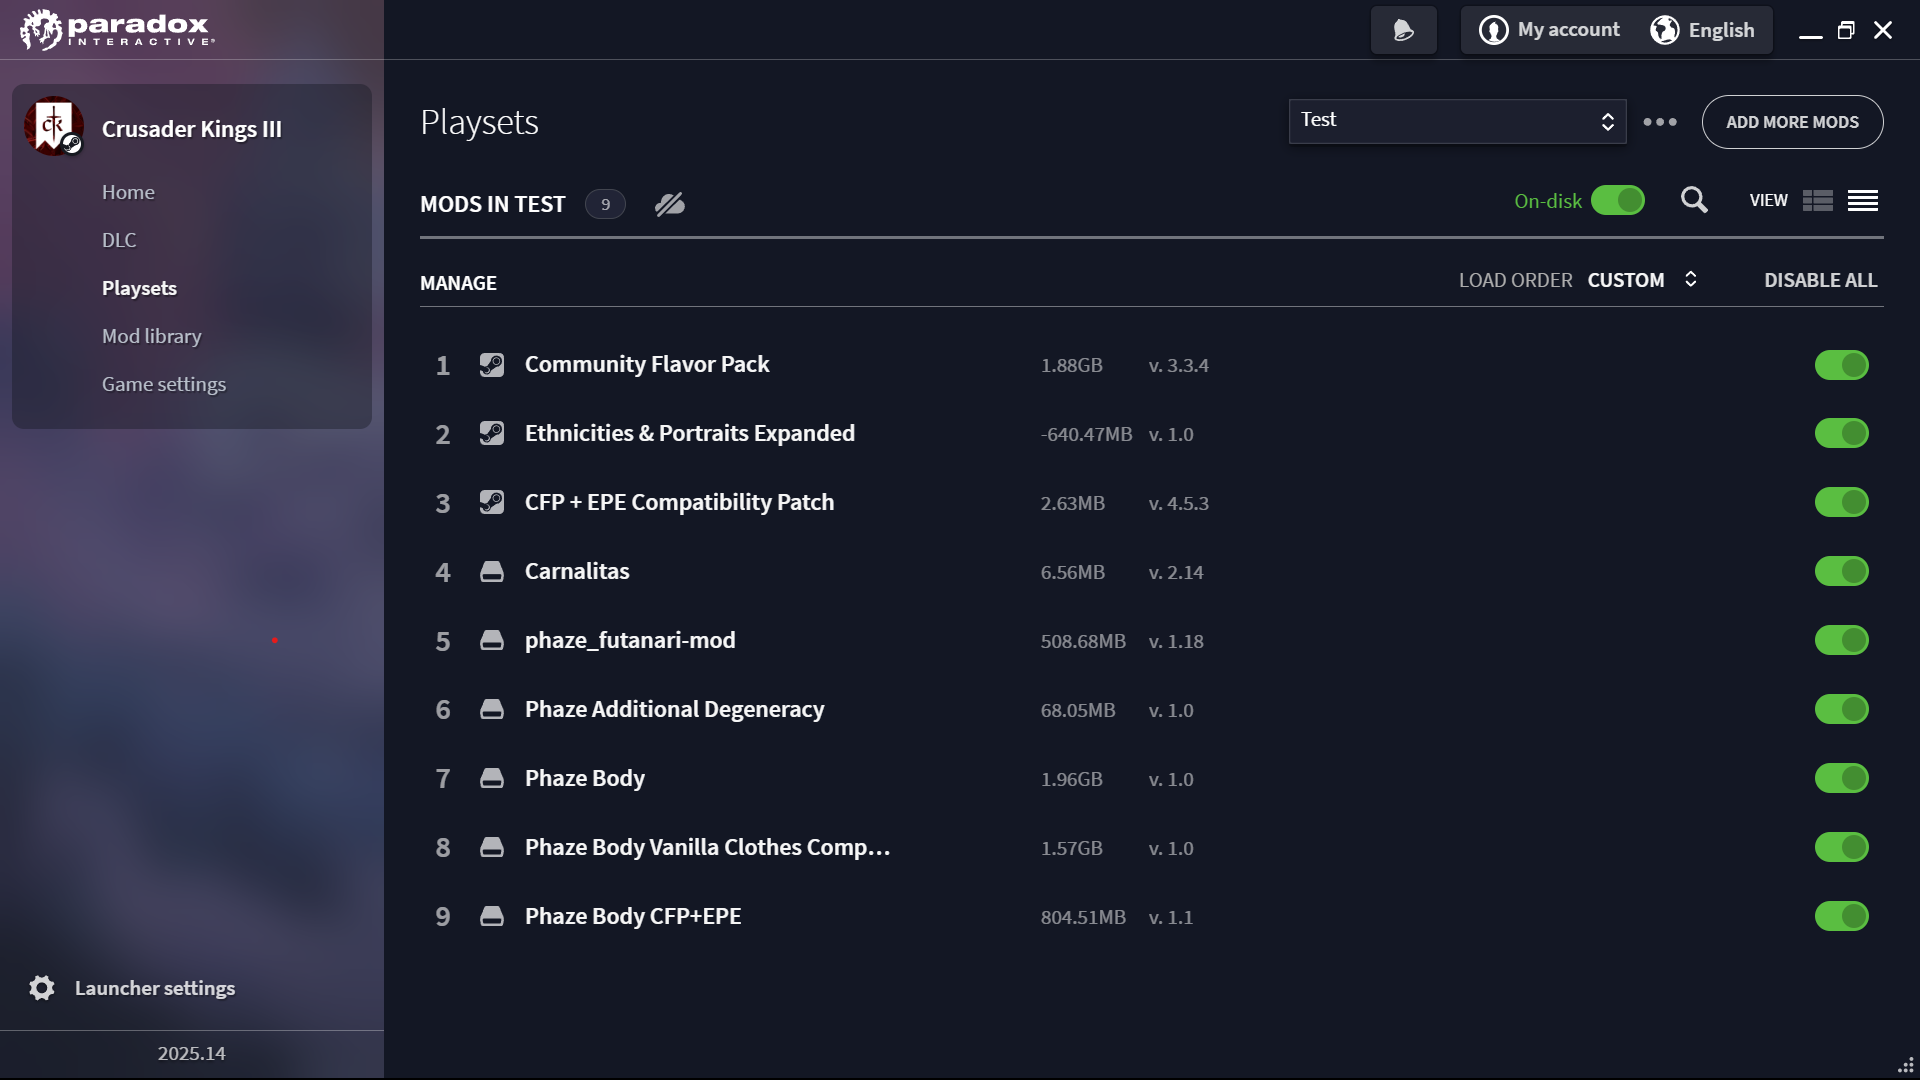The image size is (1920, 1080).
Task: Open Game settings in sidebar
Action: click(x=164, y=384)
